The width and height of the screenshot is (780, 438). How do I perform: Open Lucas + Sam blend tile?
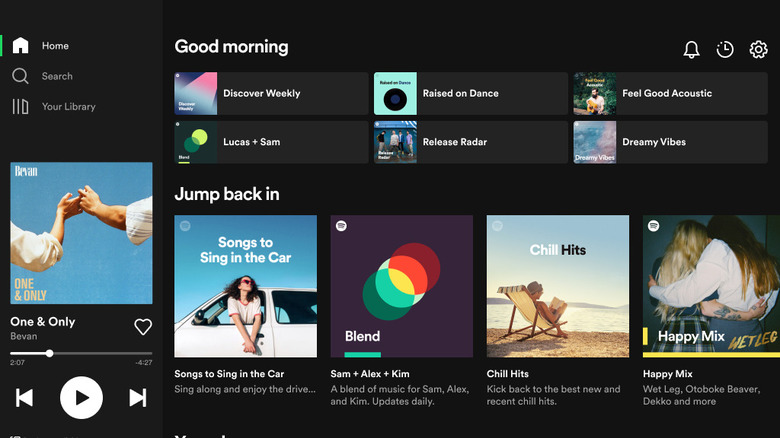(271, 142)
